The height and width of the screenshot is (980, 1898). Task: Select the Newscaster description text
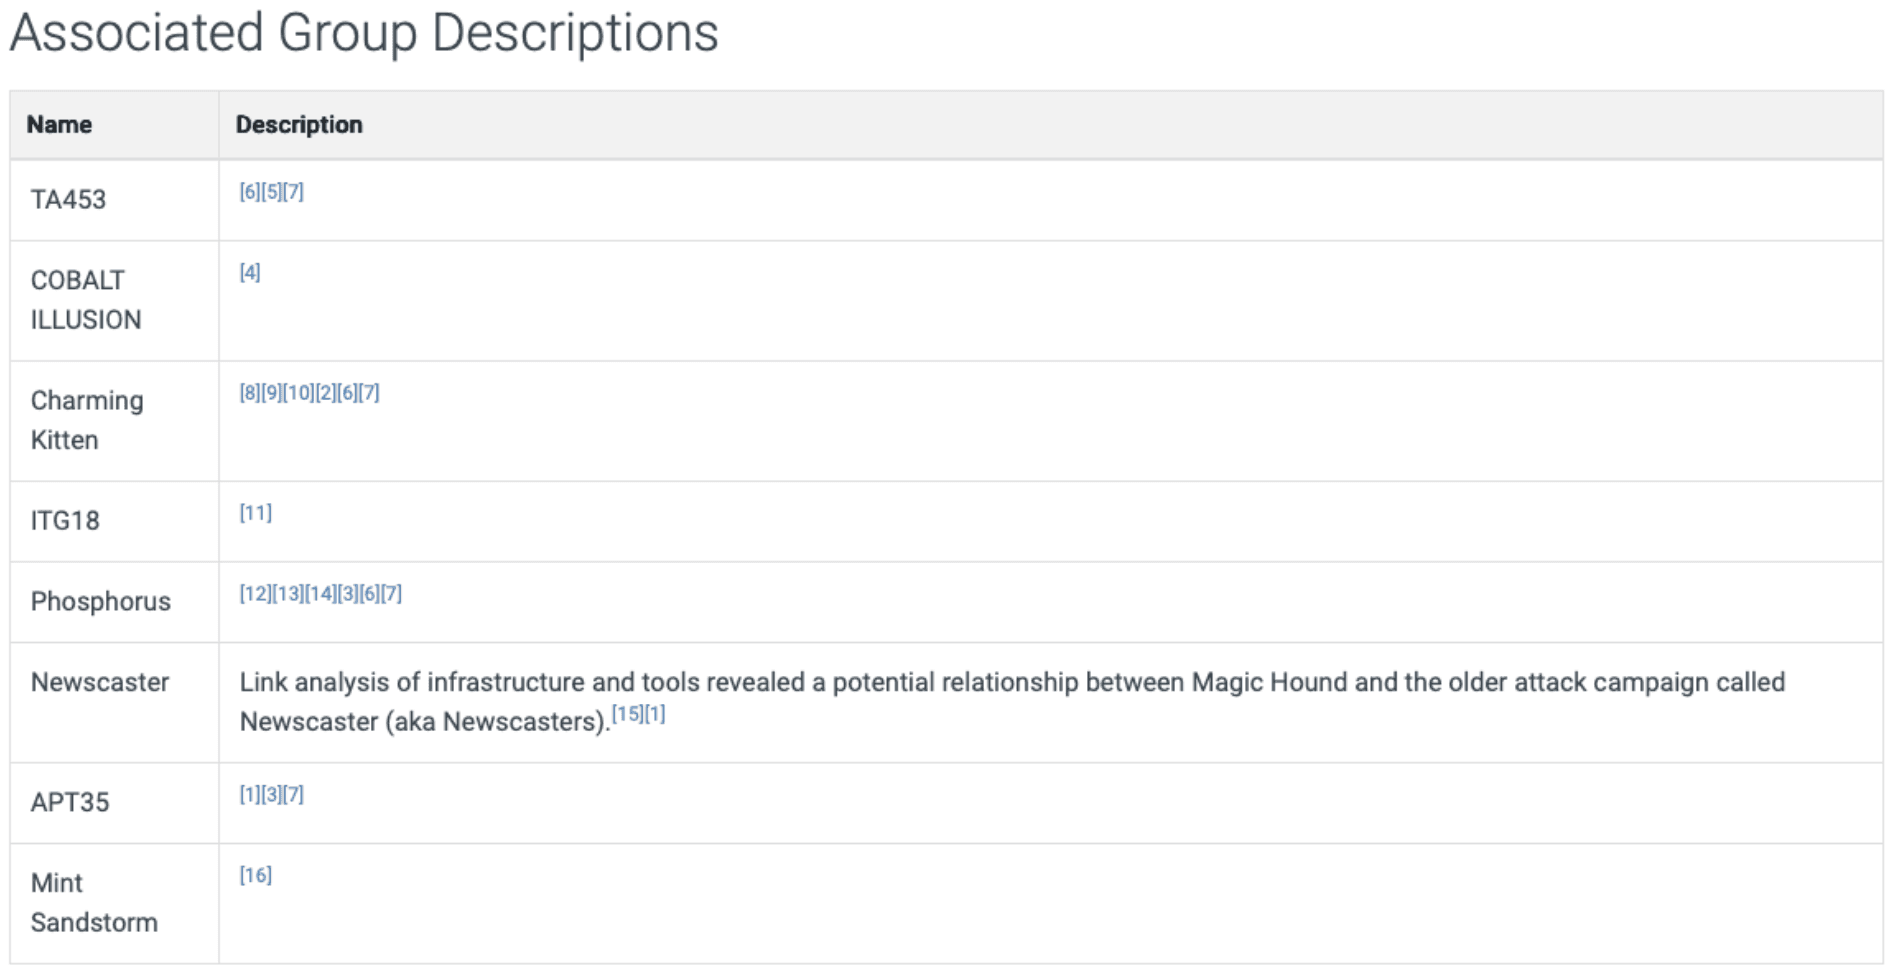1011,683
